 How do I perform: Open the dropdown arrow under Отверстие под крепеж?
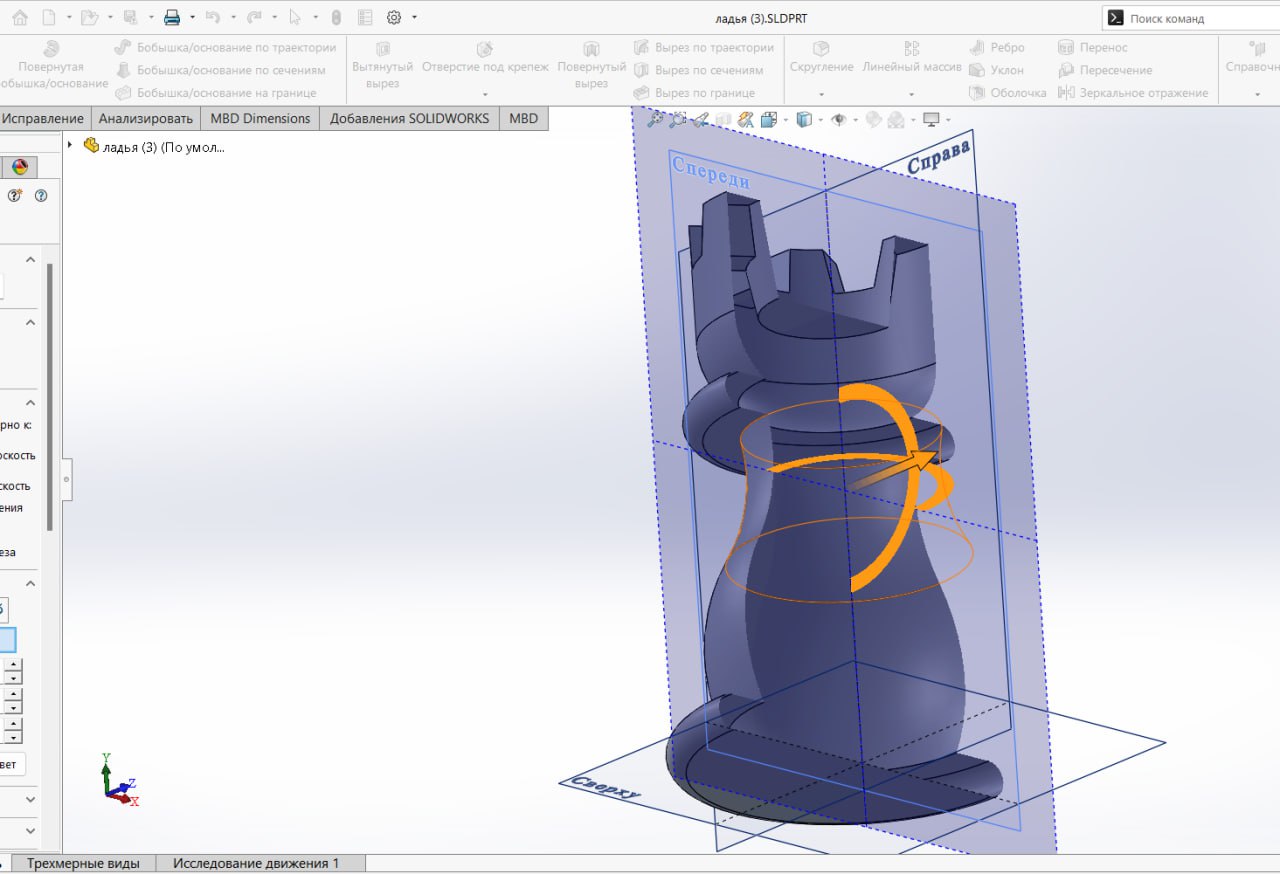point(485,94)
